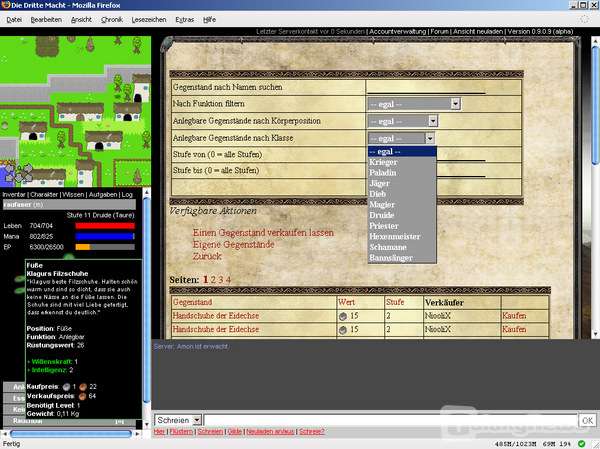Open the Ansicht menu
Viewport: 600px width, 449px height.
pyautogui.click(x=81, y=20)
